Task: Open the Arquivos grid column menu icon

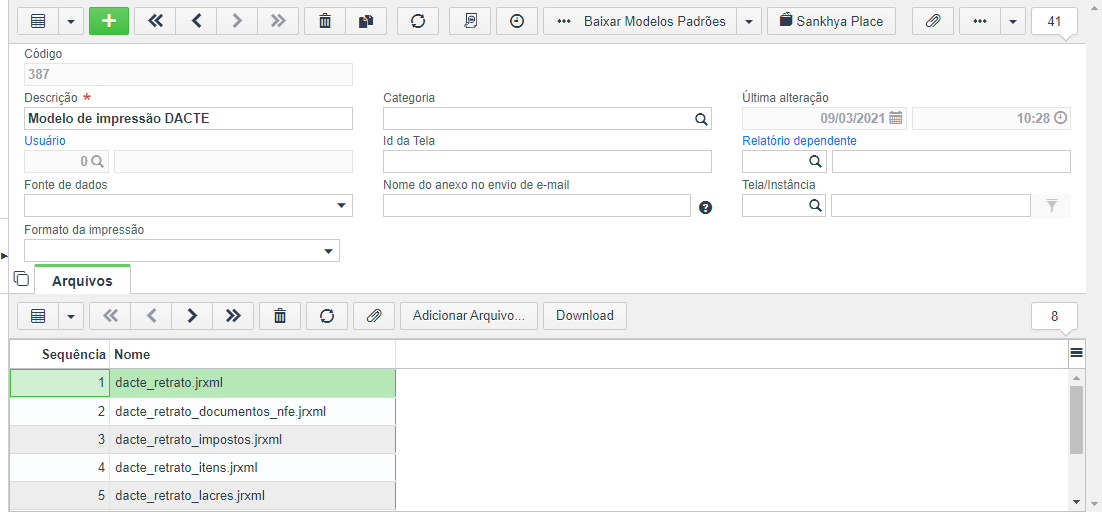Action: pos(1076,353)
